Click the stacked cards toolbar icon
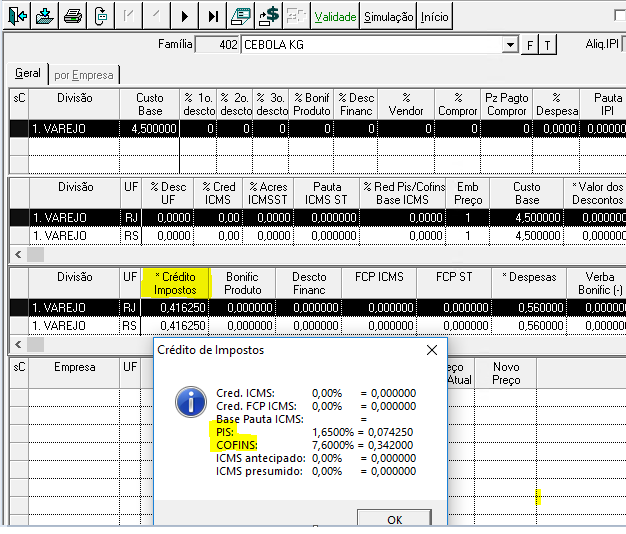Screen dimensions: 626x534 240,16
